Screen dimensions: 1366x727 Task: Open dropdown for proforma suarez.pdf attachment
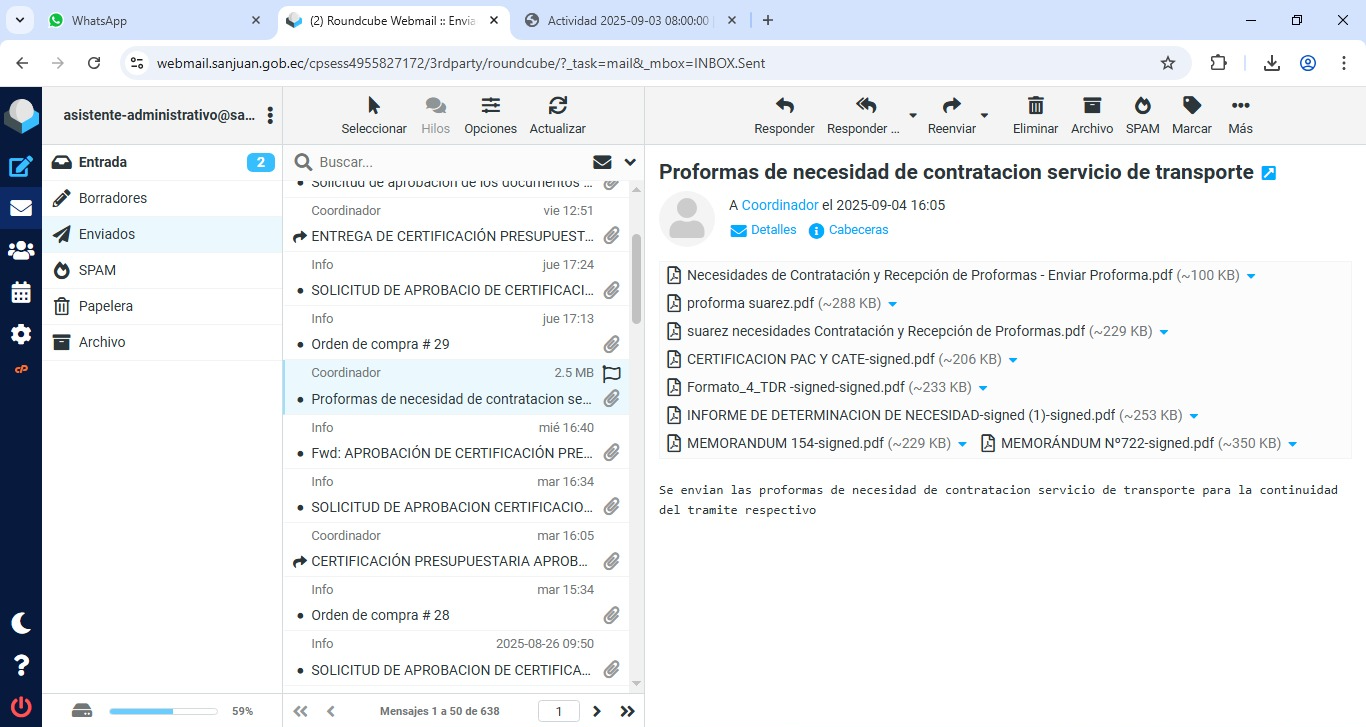coord(893,304)
